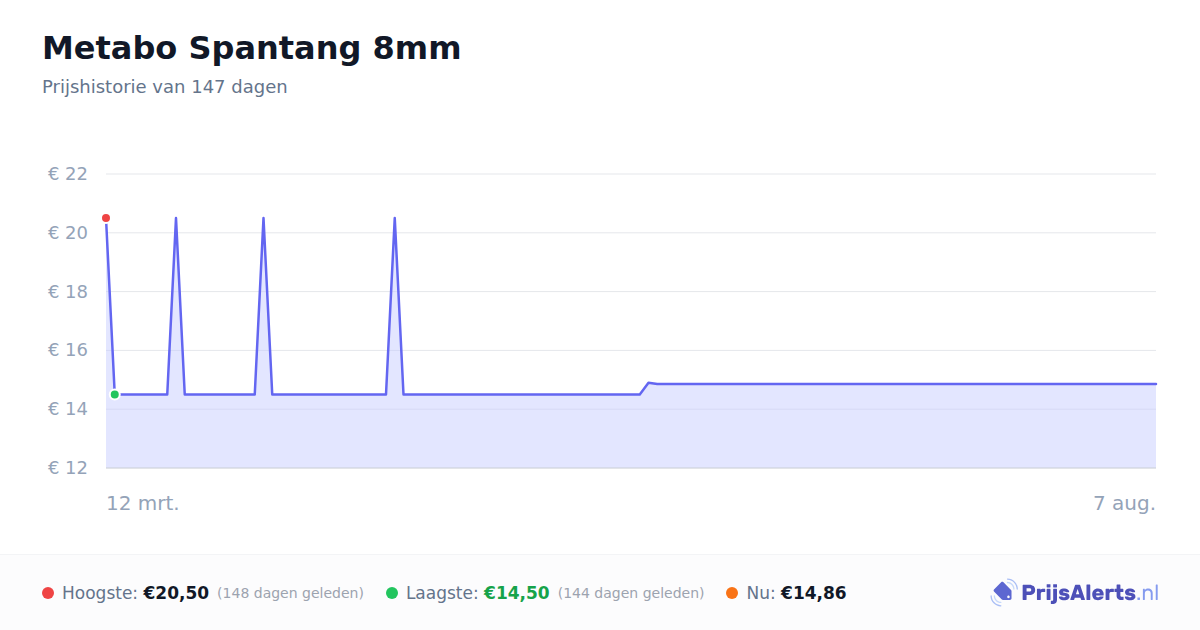This screenshot has width=1200, height=630.
Task: Click the highest price €20,50 value
Action: coord(176,593)
